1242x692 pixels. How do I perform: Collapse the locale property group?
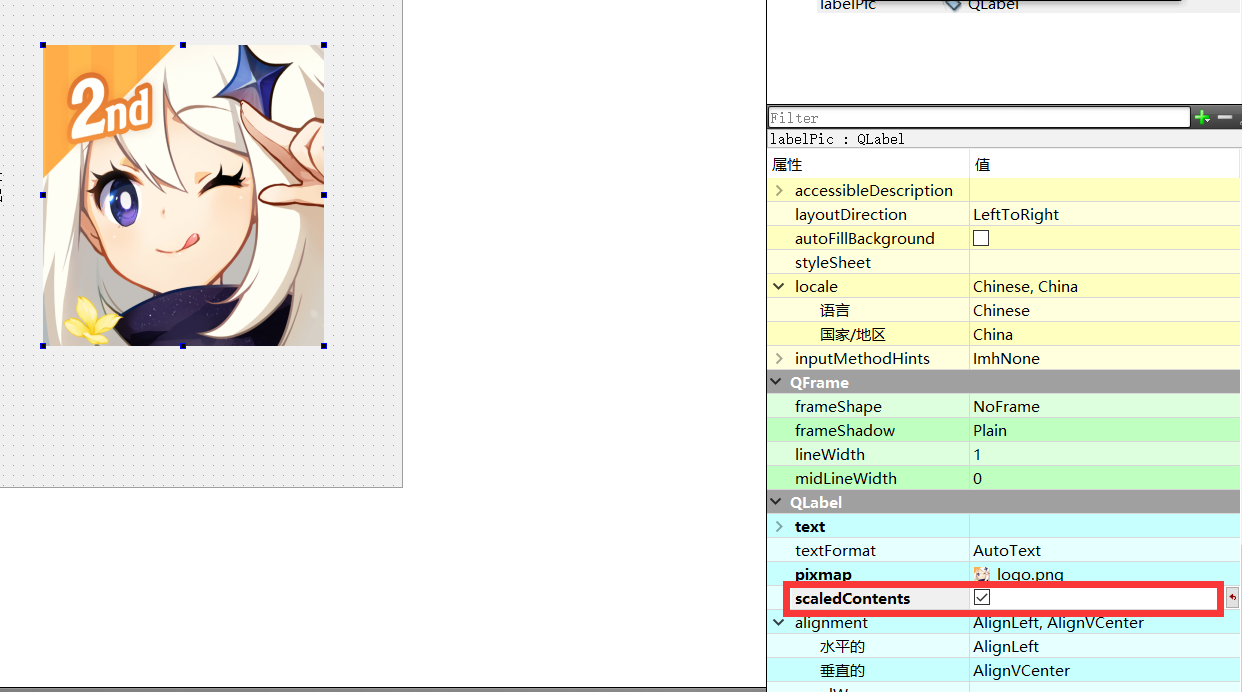tap(779, 286)
